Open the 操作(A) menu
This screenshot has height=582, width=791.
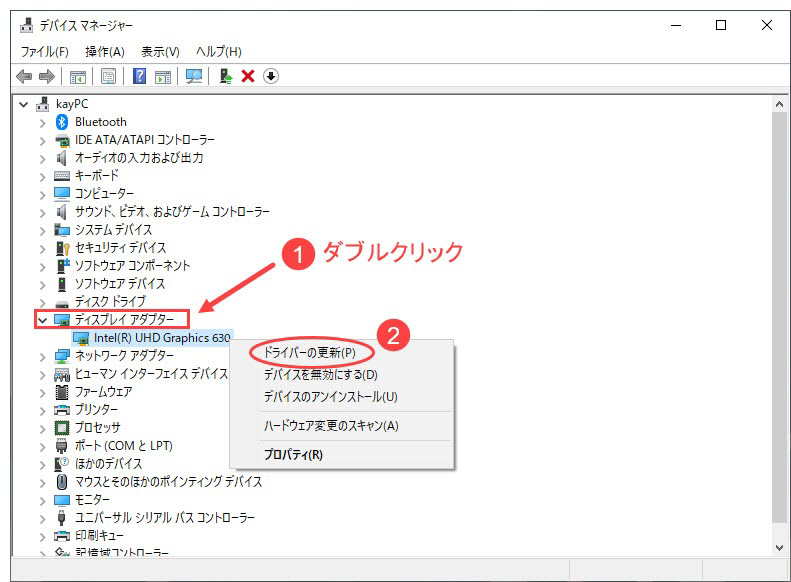pyautogui.click(x=104, y=51)
